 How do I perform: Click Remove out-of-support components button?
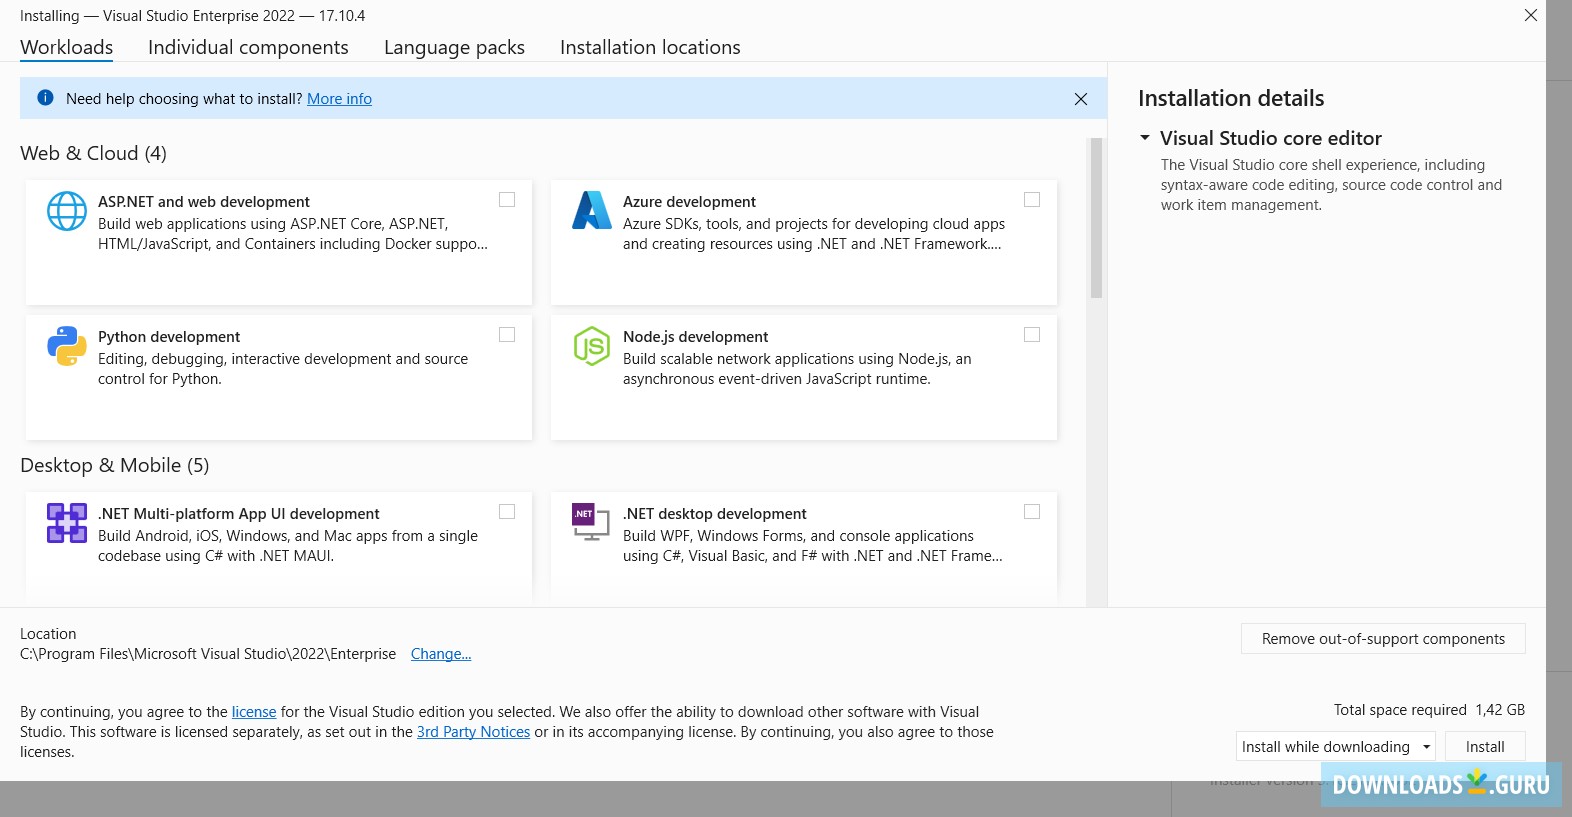click(1383, 639)
